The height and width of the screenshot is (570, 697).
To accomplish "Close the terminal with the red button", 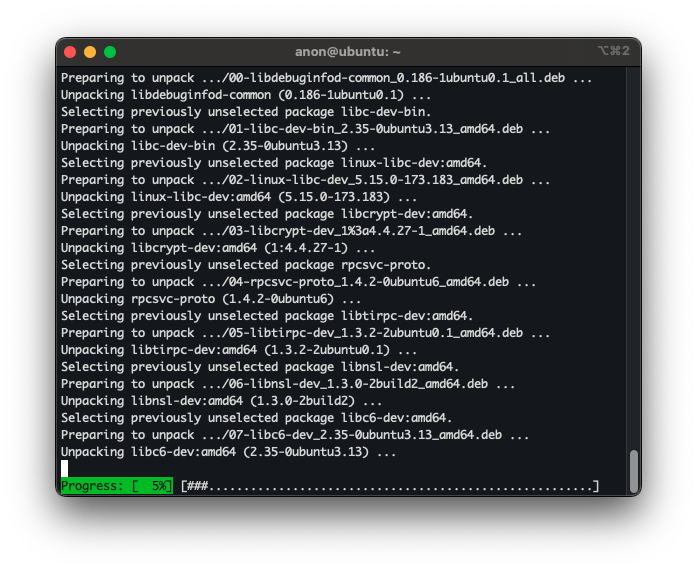I will (x=70, y=52).
